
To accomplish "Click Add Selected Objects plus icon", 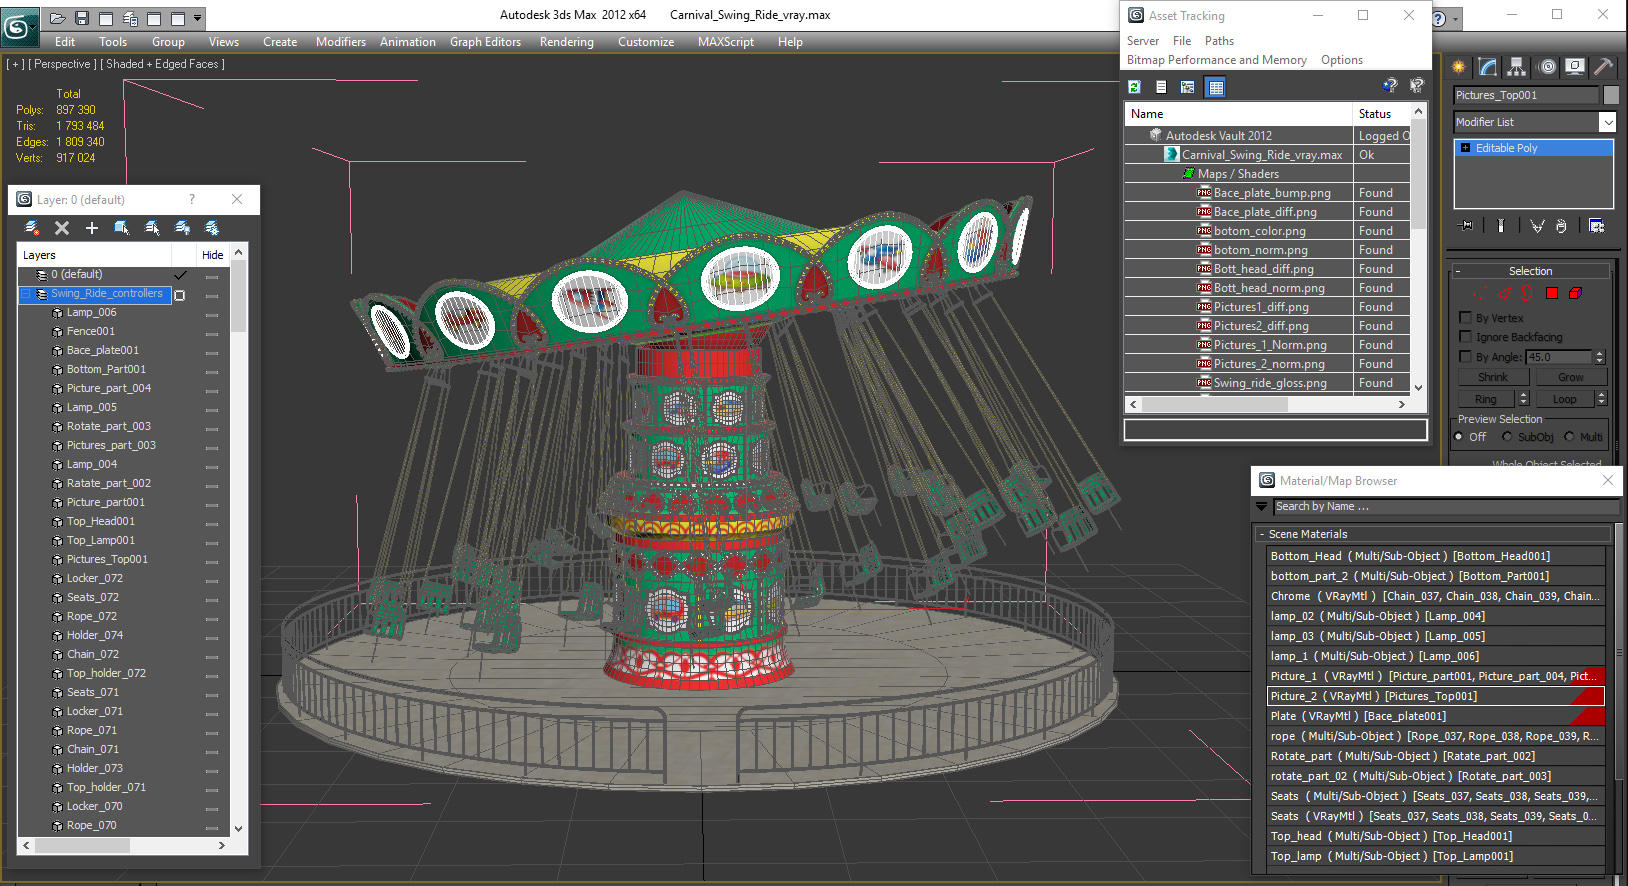I will pos(92,228).
